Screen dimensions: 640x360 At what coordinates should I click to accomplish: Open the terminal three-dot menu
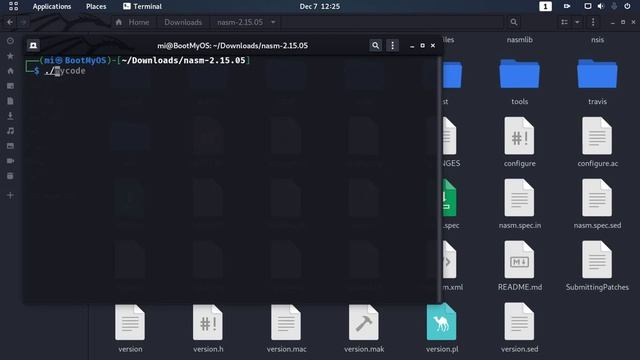(x=392, y=45)
